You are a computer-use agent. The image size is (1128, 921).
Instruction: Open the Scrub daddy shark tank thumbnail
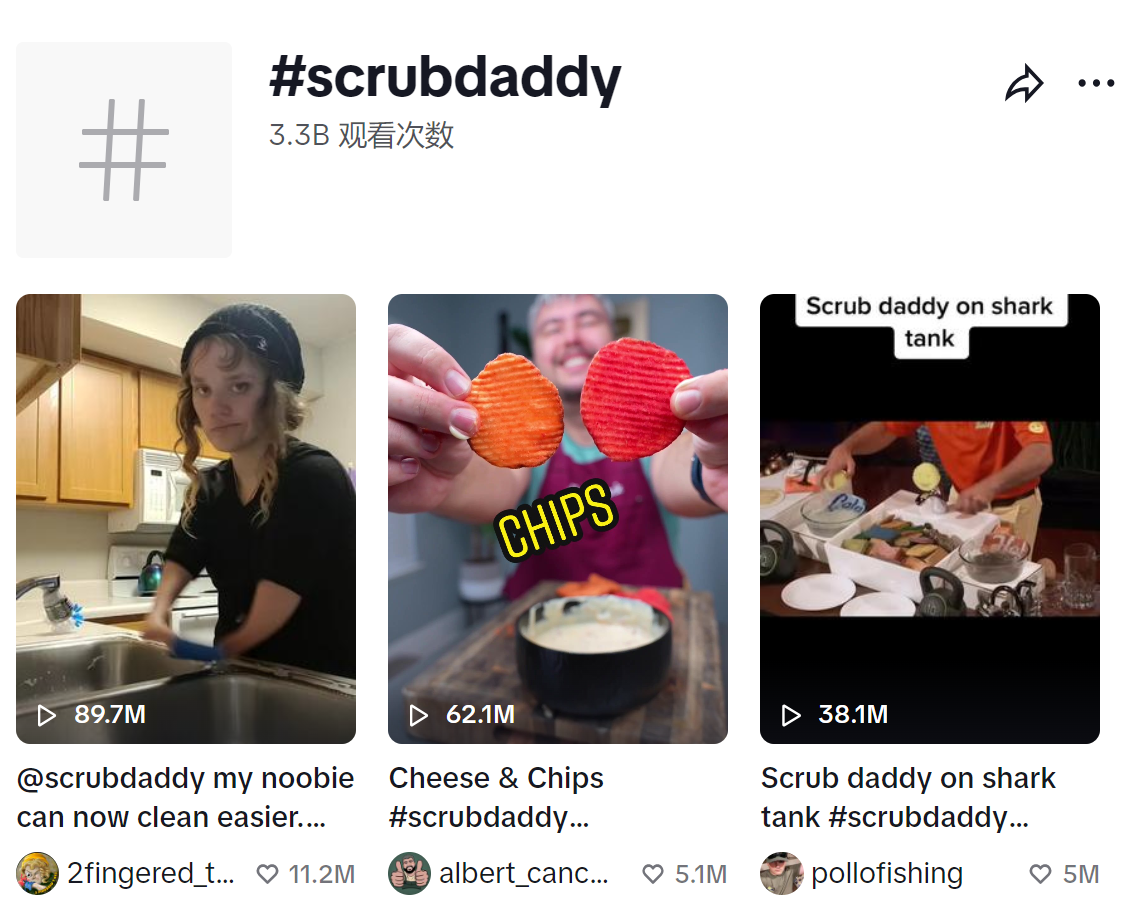[x=929, y=519]
